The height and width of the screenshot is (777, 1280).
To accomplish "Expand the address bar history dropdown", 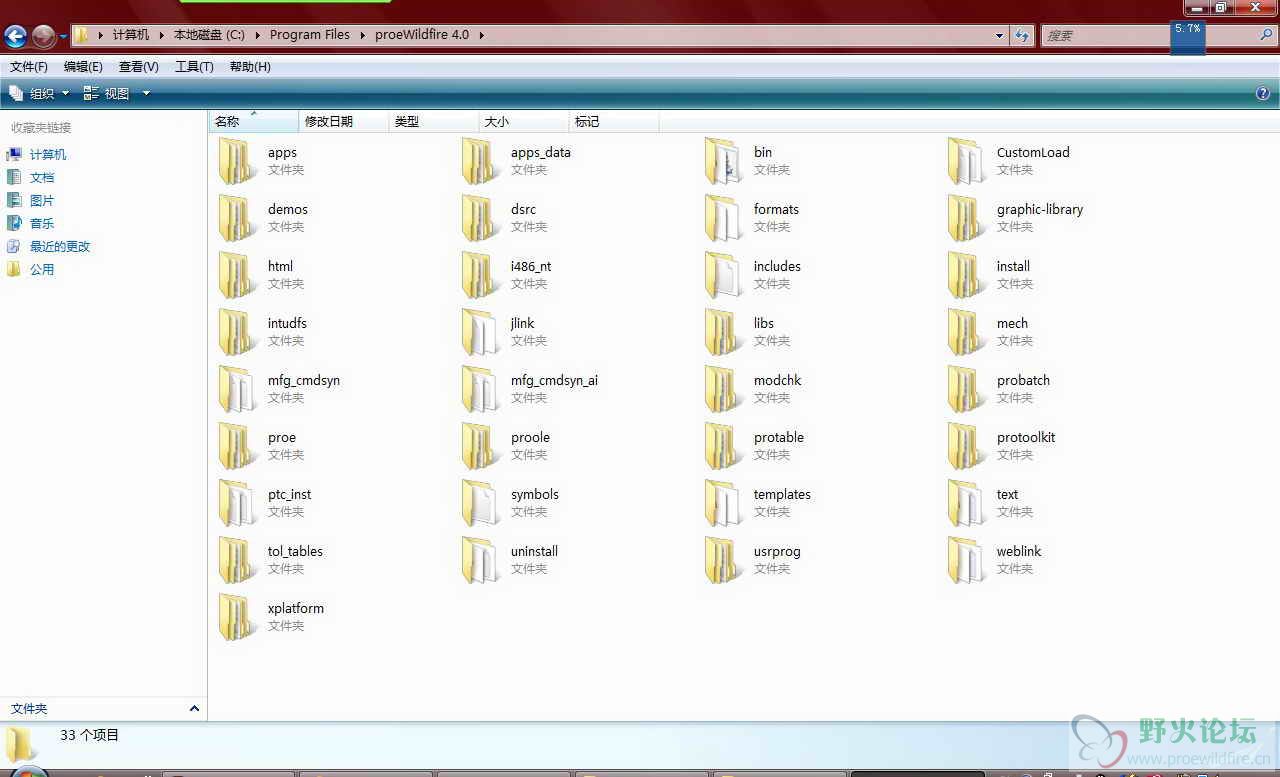I will pyautogui.click(x=999, y=35).
